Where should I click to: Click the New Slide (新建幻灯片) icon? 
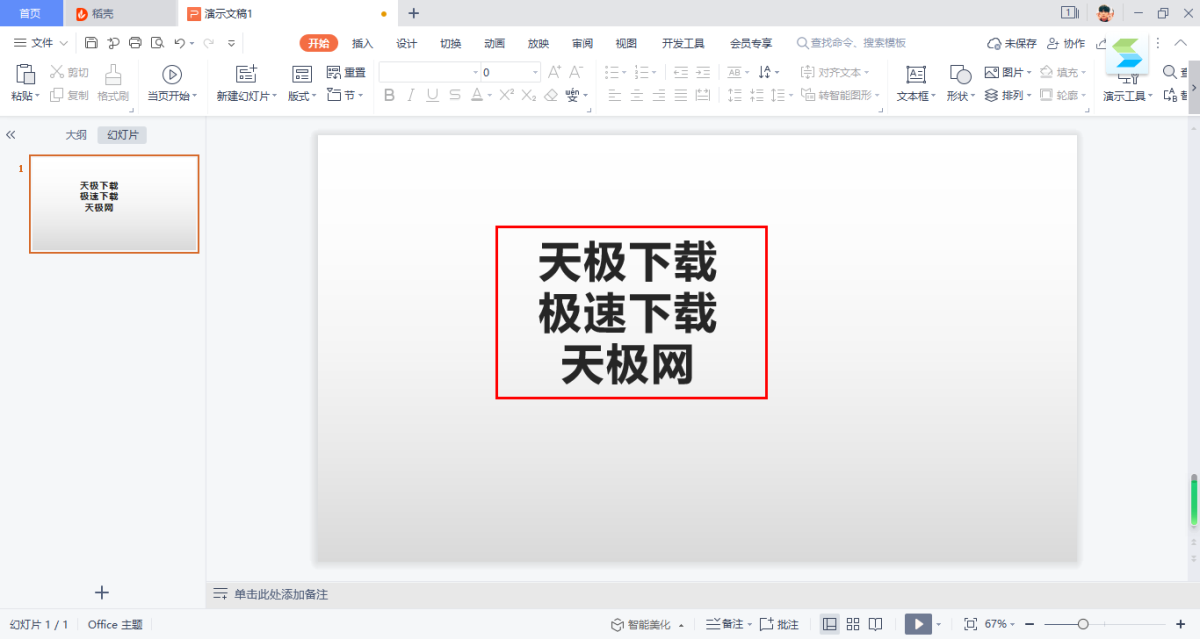(x=246, y=74)
